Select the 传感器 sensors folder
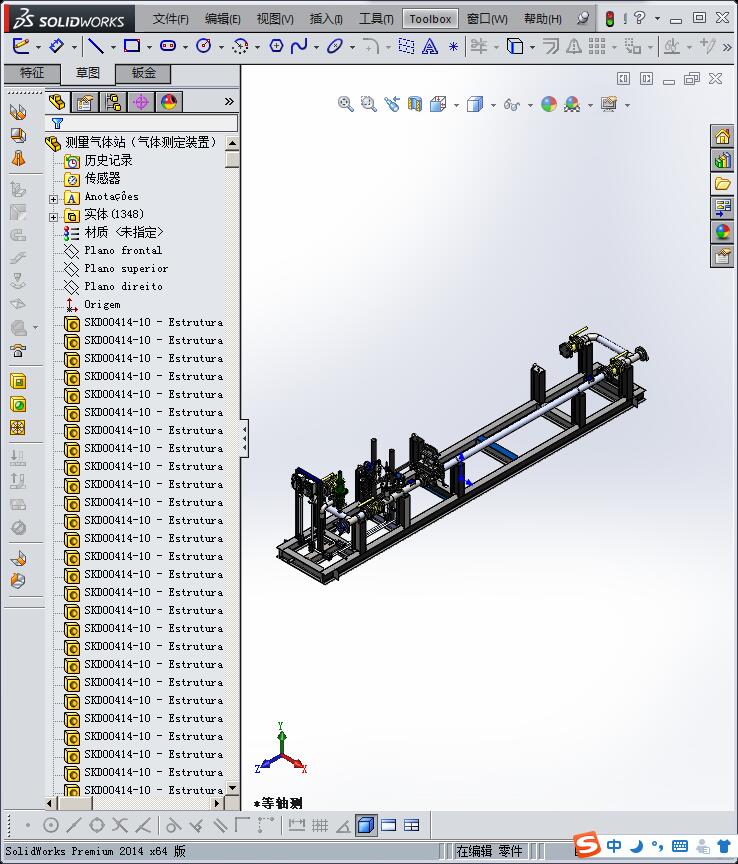 click(x=102, y=178)
